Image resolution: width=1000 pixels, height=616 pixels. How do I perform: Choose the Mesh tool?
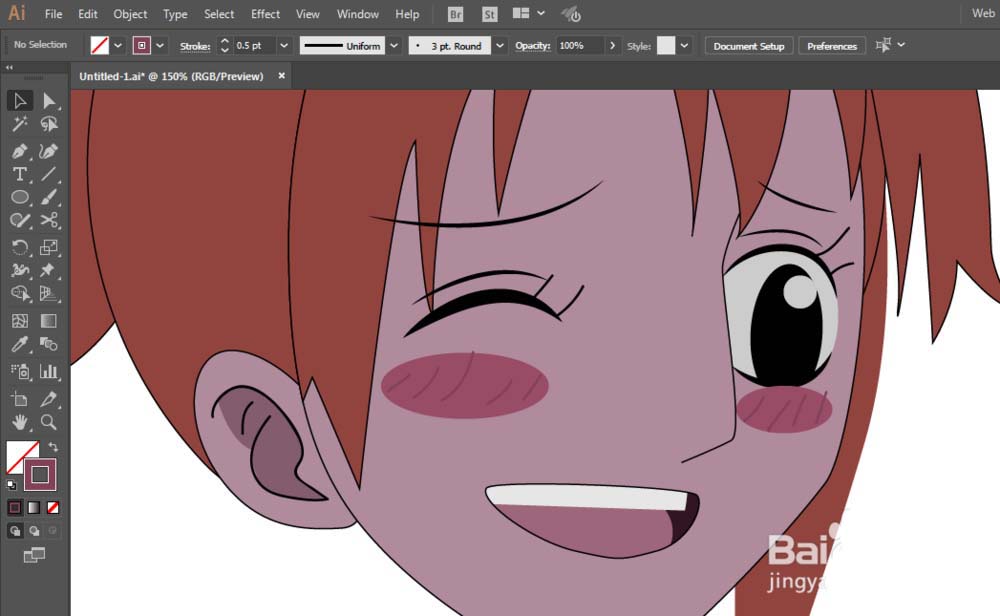pos(20,321)
